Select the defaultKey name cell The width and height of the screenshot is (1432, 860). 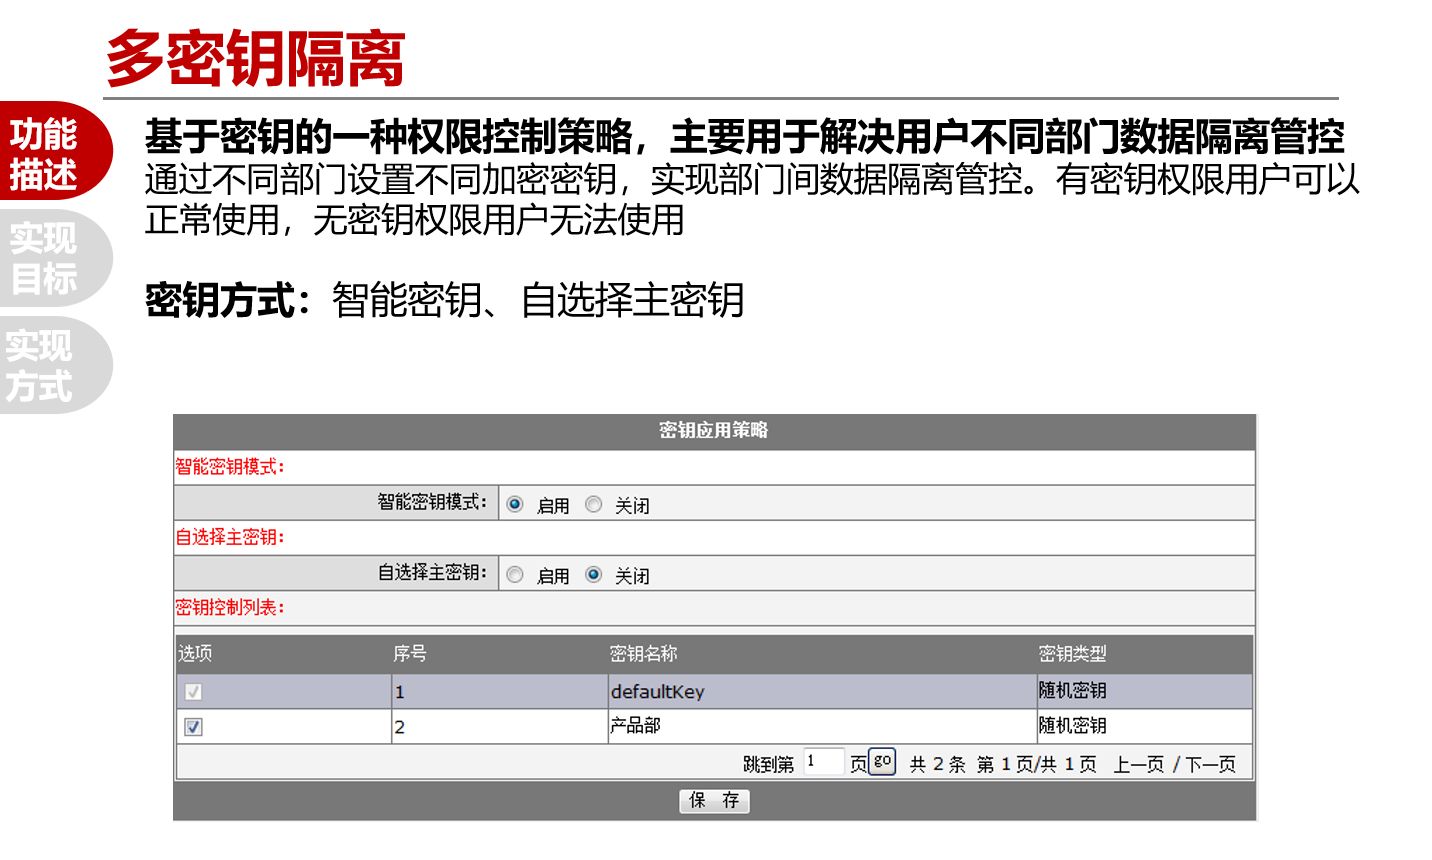click(658, 692)
